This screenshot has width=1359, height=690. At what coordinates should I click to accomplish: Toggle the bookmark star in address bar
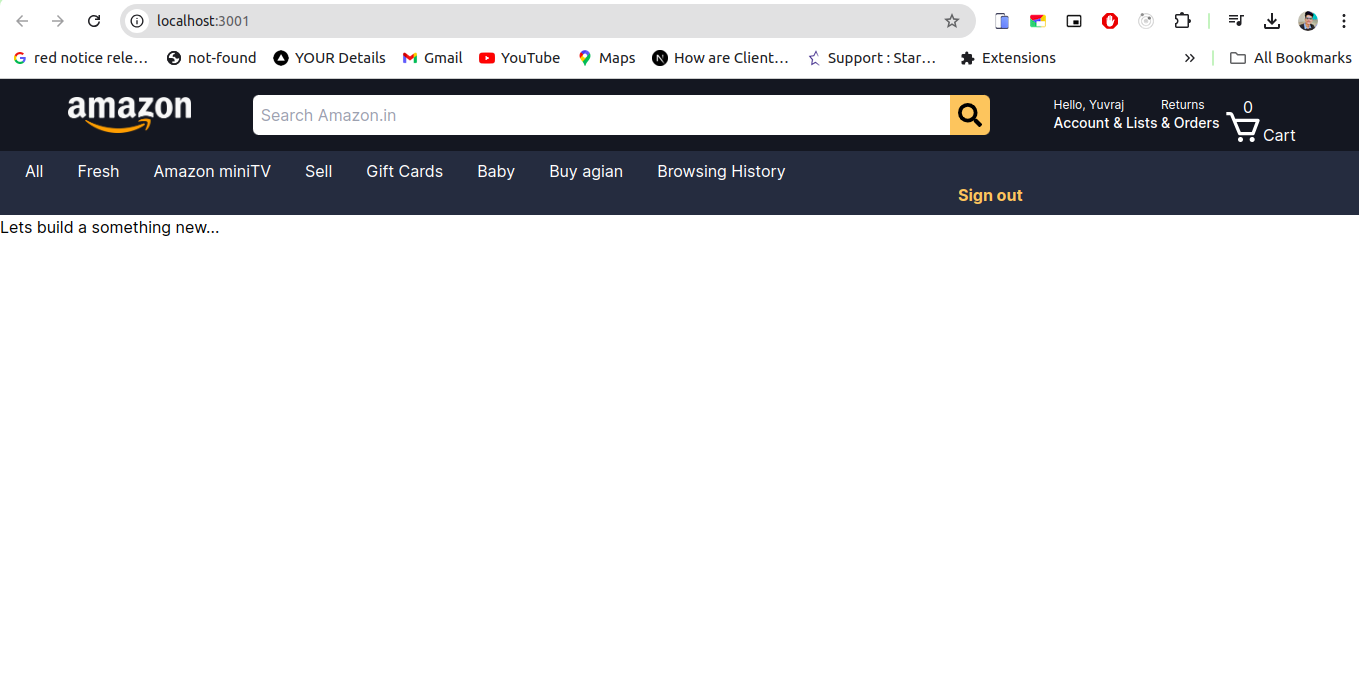click(x=951, y=20)
